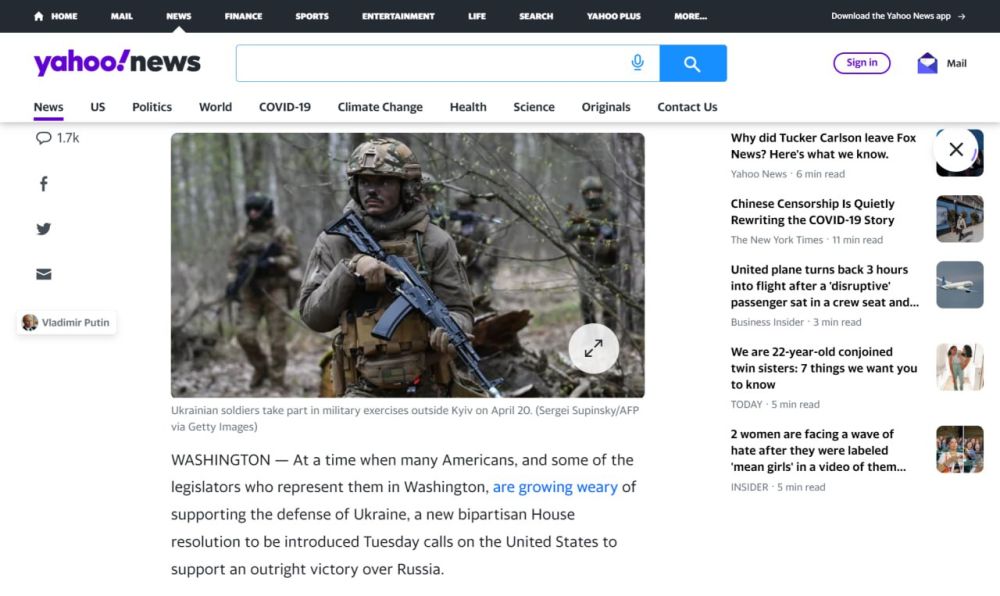
Task: Open the Vladimir Putin topic tag
Action: point(67,322)
